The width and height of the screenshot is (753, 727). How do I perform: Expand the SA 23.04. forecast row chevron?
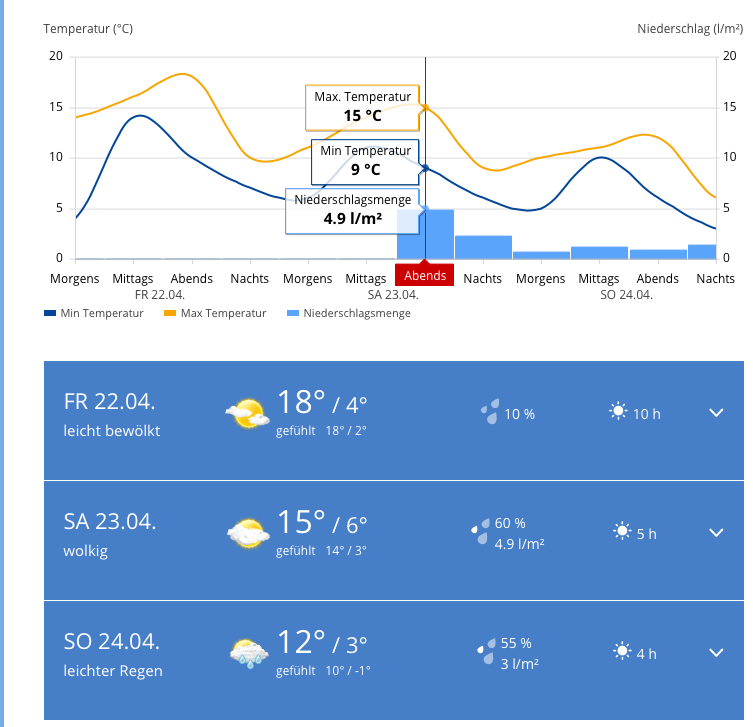[x=716, y=532]
